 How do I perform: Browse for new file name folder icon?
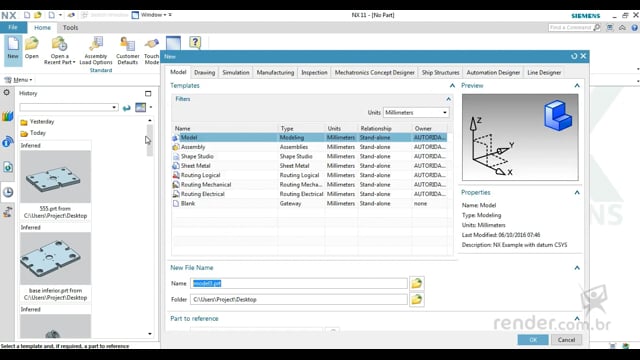click(416, 283)
